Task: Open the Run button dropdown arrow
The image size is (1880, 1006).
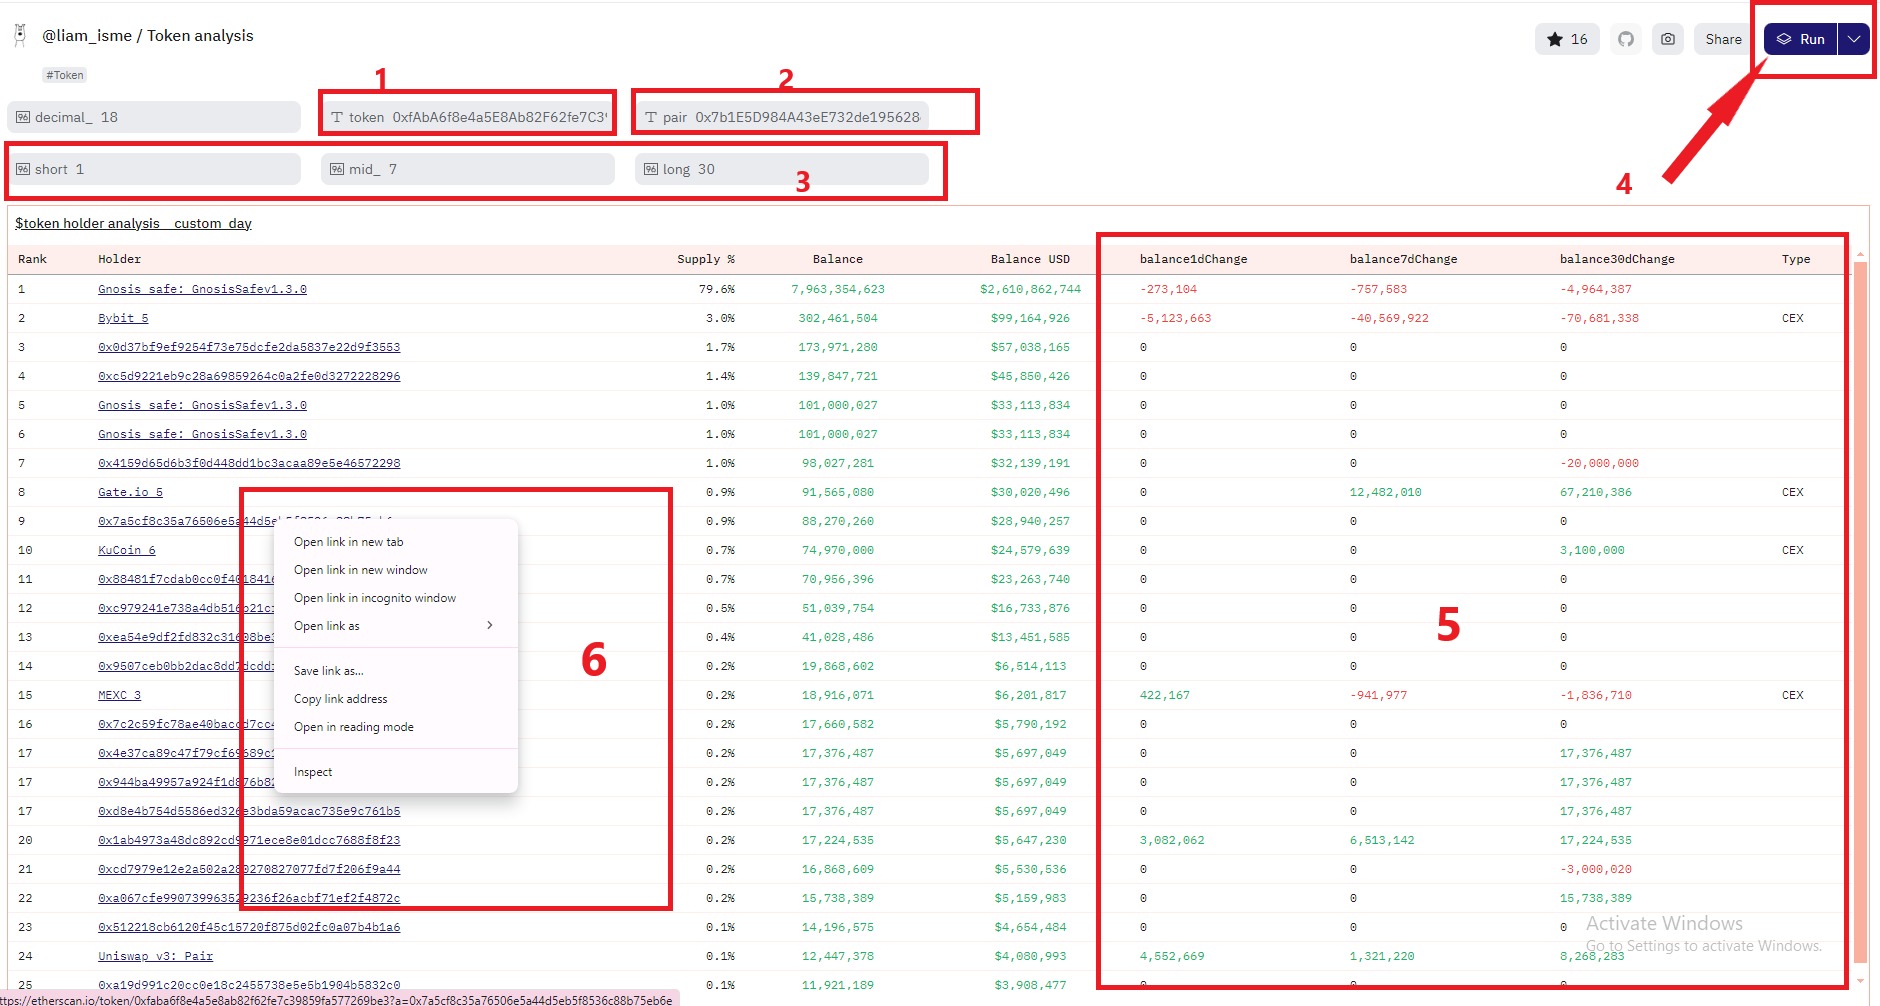Action: [x=1853, y=39]
